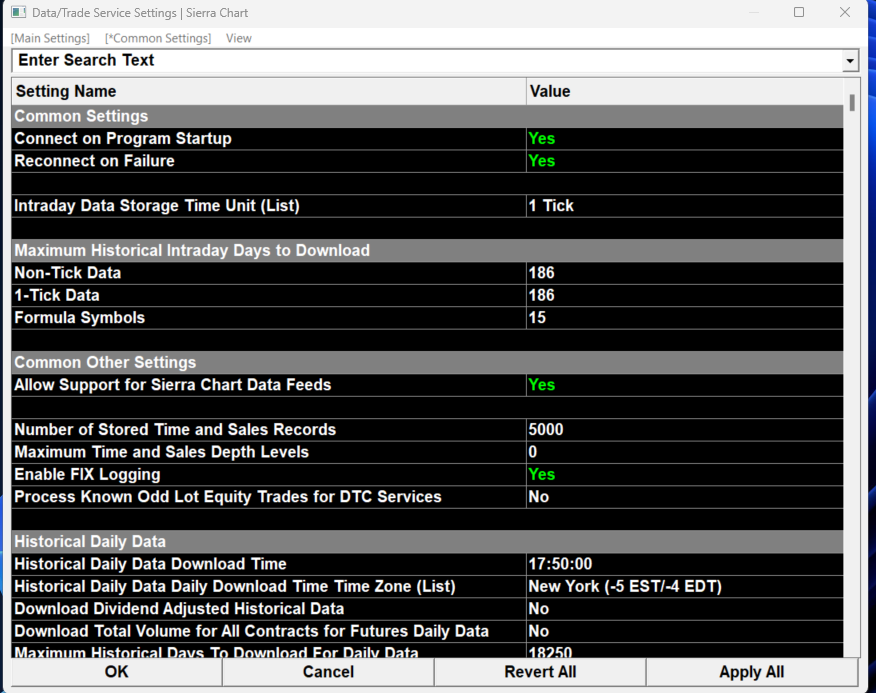Select the Historical Daily Data header
This screenshot has width=876, height=693.
coord(427,541)
